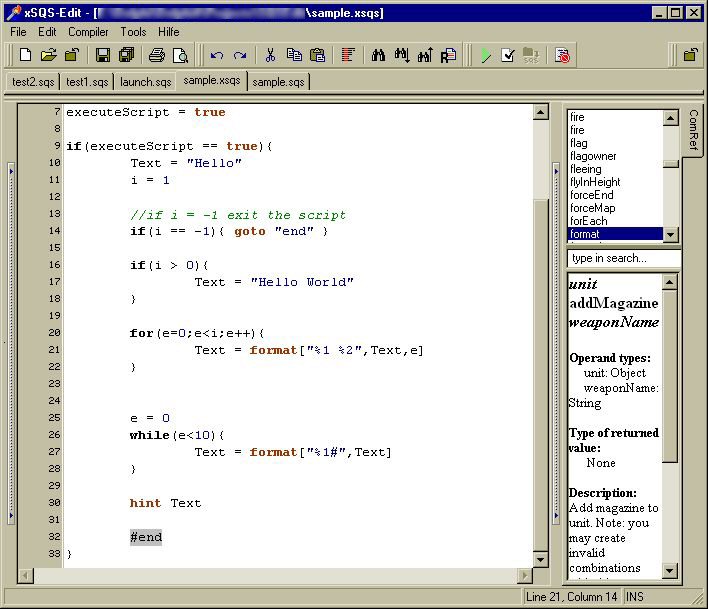The width and height of the screenshot is (708, 609).
Task: Click the red indent/format lines icon
Action: [x=348, y=56]
